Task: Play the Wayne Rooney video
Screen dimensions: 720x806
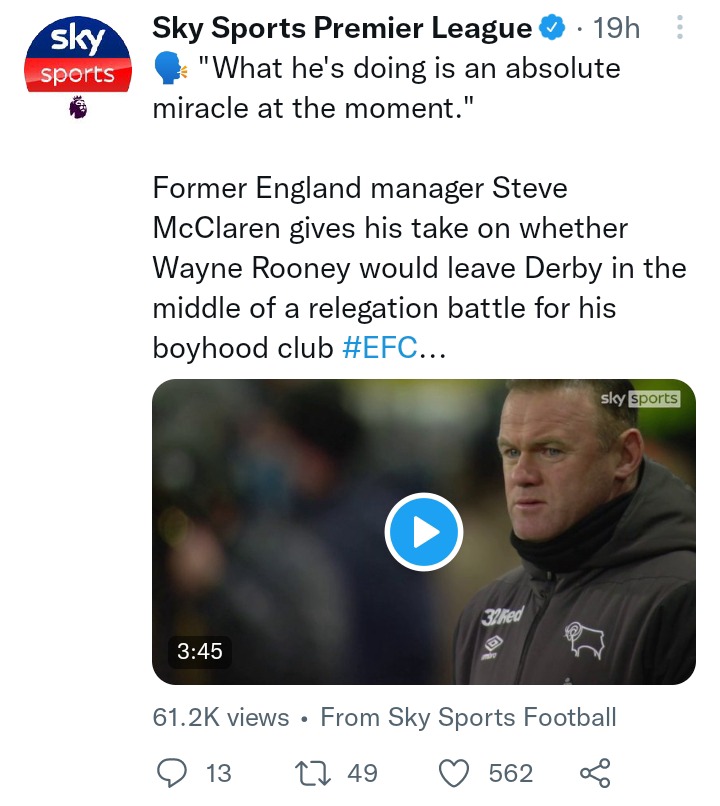Action: coord(424,532)
